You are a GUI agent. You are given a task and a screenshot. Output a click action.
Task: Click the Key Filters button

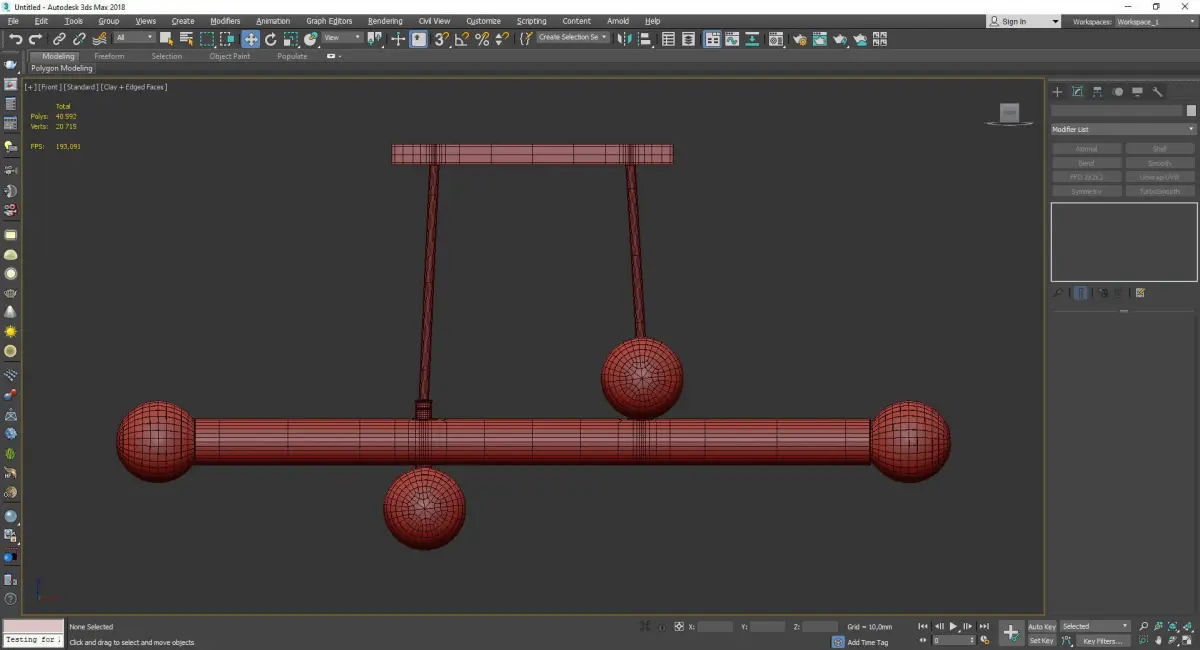pos(1103,641)
